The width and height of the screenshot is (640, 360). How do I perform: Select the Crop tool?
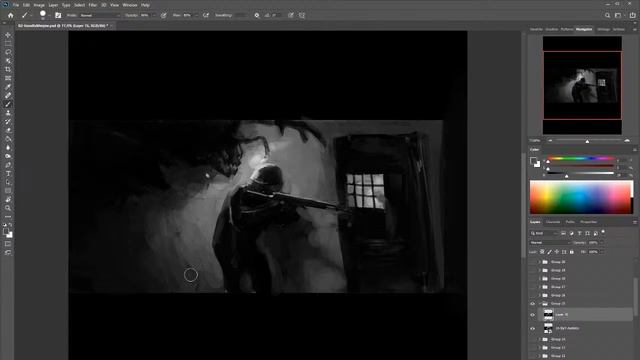point(8,69)
